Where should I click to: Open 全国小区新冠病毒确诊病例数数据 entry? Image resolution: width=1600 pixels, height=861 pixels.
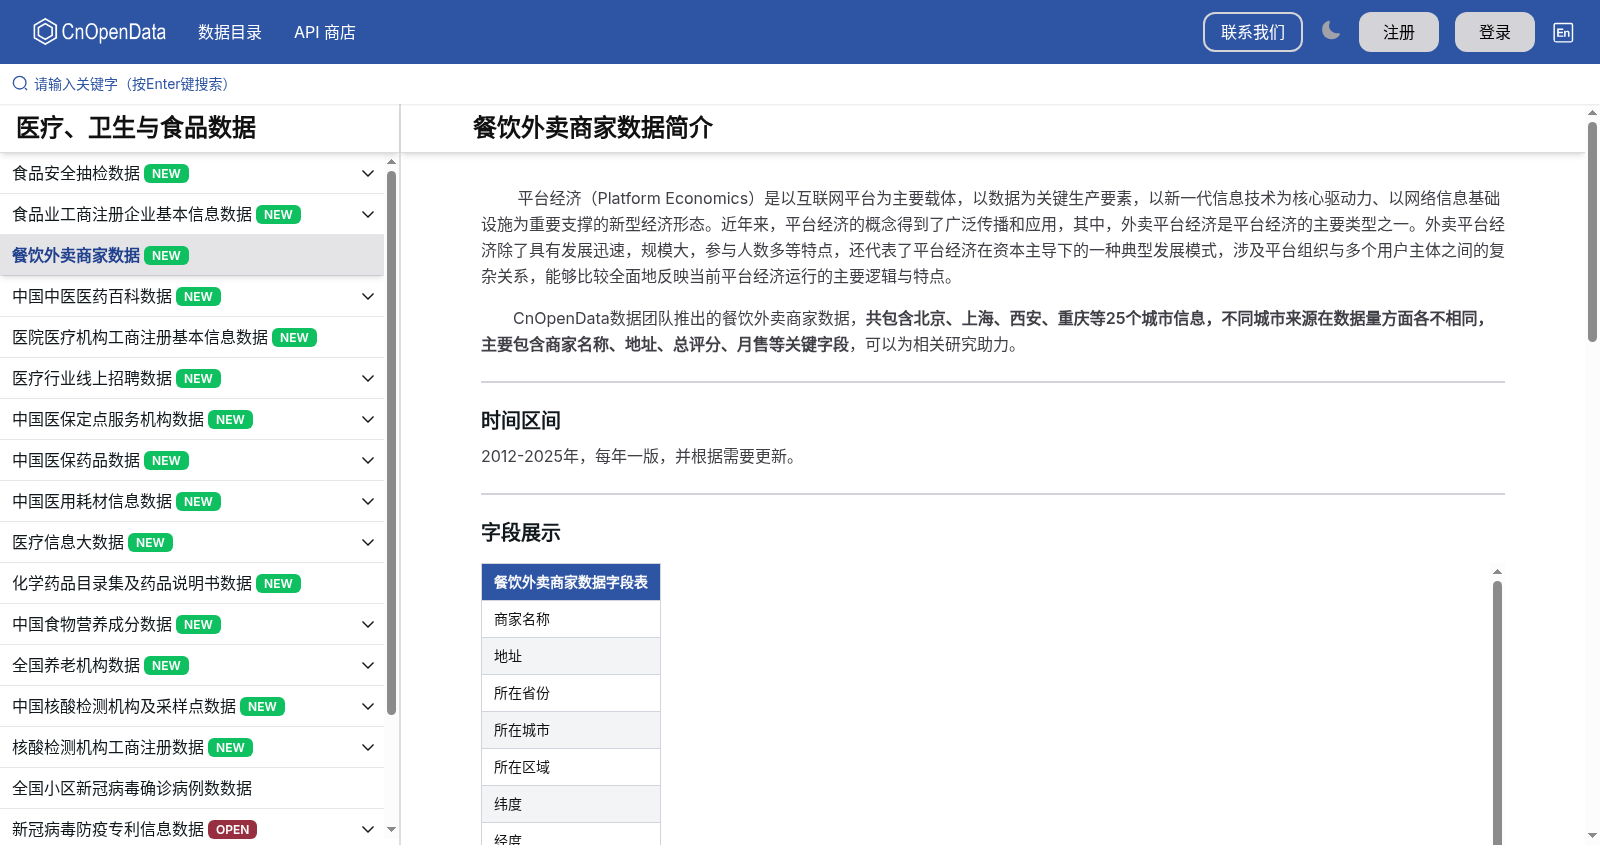point(192,789)
